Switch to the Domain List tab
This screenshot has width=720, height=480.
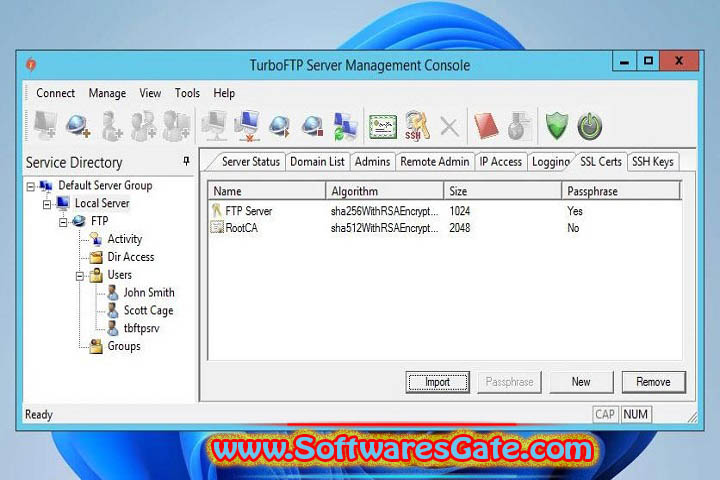(x=317, y=162)
